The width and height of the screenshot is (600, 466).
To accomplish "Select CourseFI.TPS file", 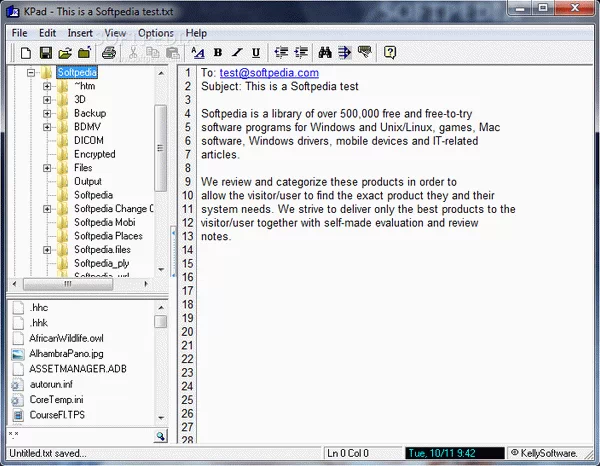I will click(x=57, y=415).
